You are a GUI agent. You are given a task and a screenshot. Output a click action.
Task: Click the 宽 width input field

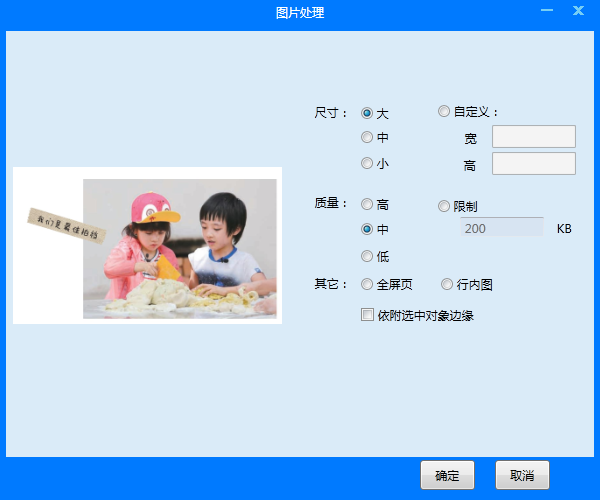[x=533, y=136]
